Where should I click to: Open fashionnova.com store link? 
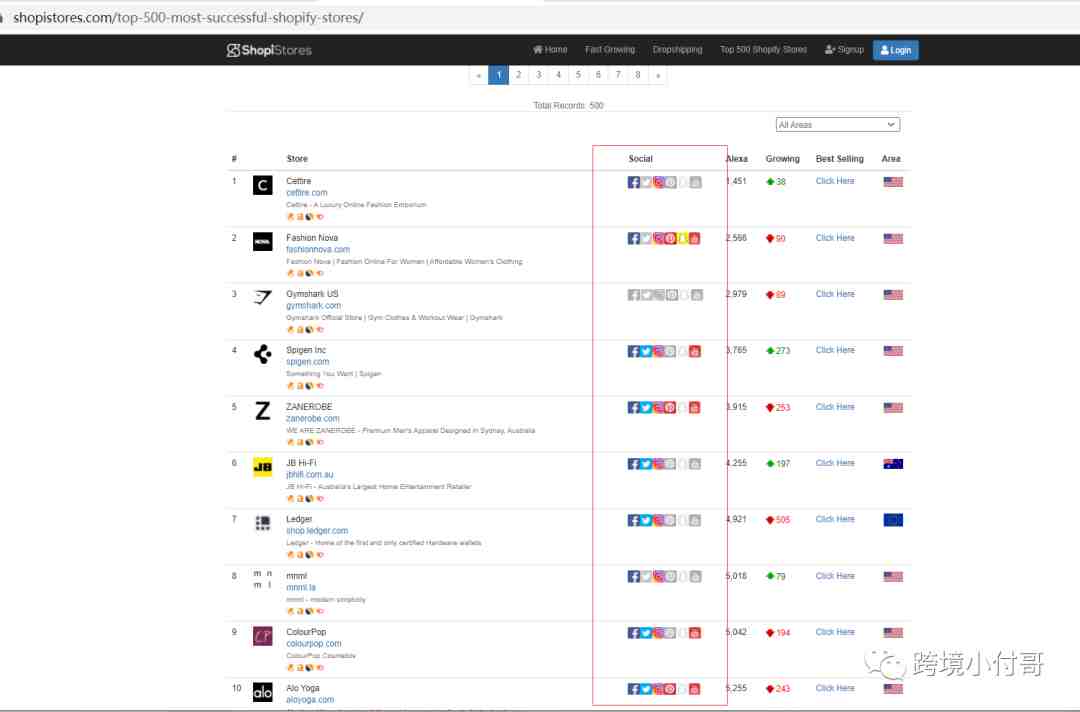point(318,249)
